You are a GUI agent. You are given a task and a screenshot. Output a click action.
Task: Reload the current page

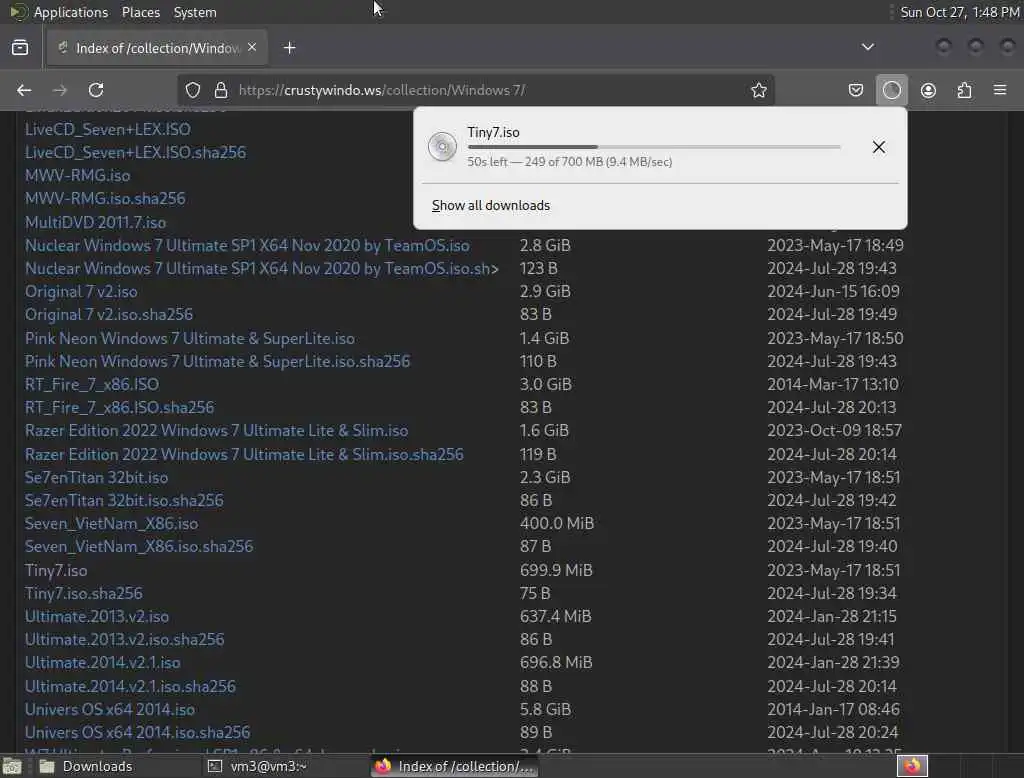click(x=96, y=90)
